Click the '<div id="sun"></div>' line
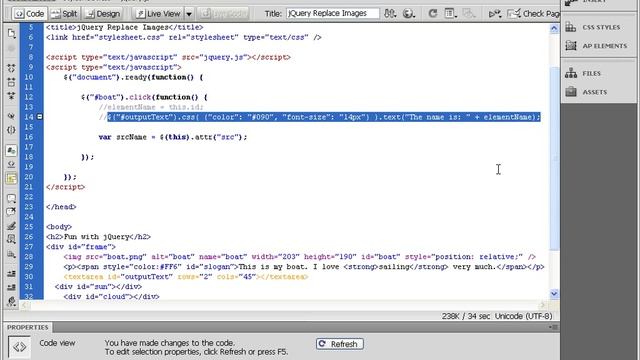This screenshot has width=640, height=360. [98, 287]
